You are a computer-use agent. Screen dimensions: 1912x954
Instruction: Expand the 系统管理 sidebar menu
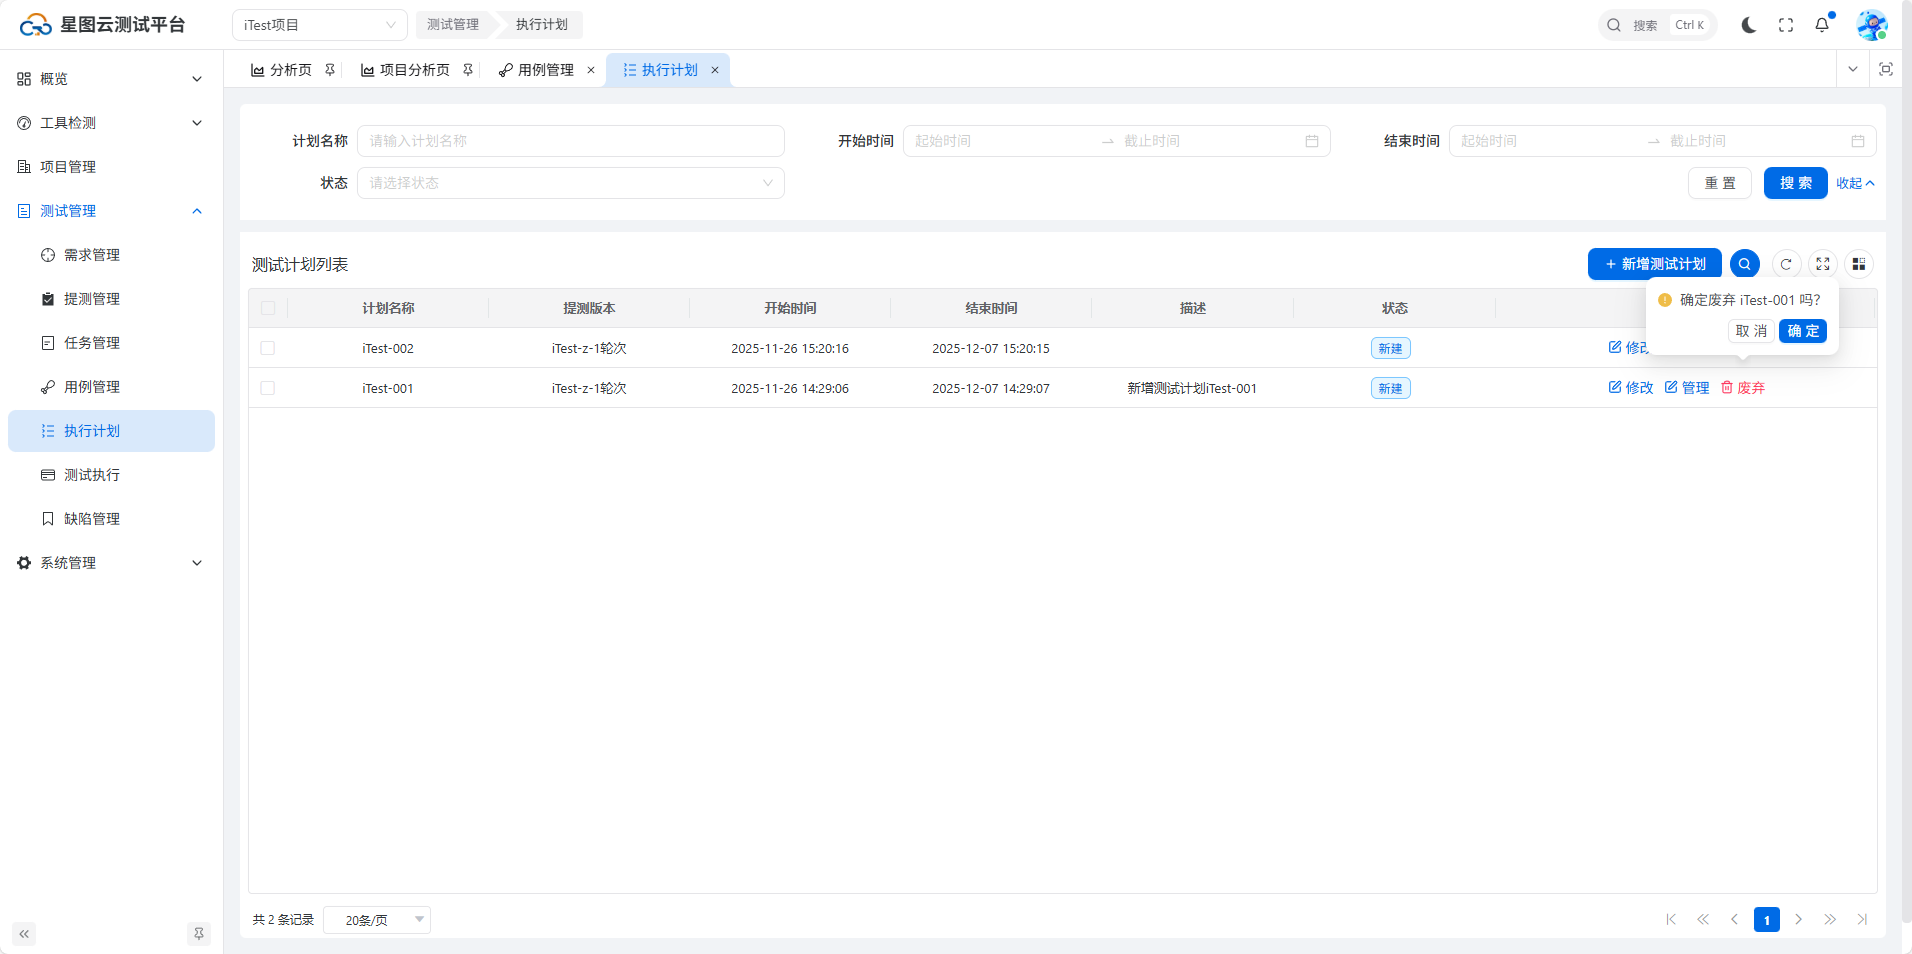pos(110,563)
